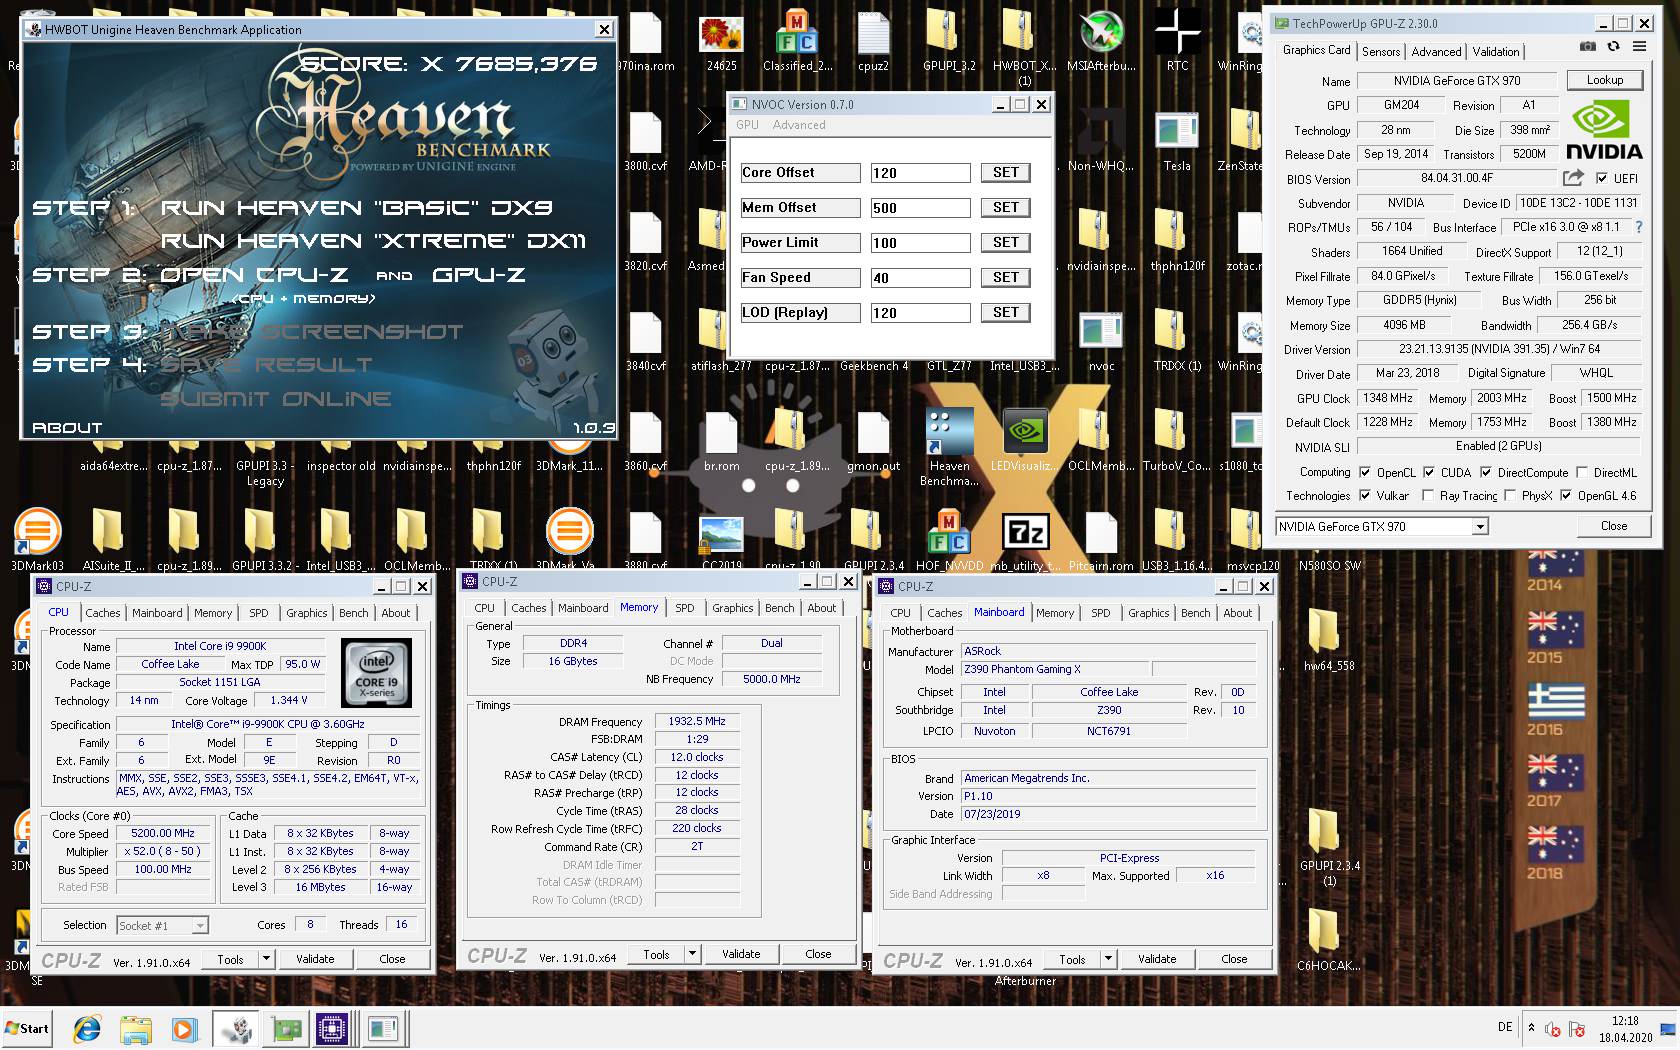Click the 7z icon mb_utility archive
The image size is (1680, 1050).
tap(1025, 532)
